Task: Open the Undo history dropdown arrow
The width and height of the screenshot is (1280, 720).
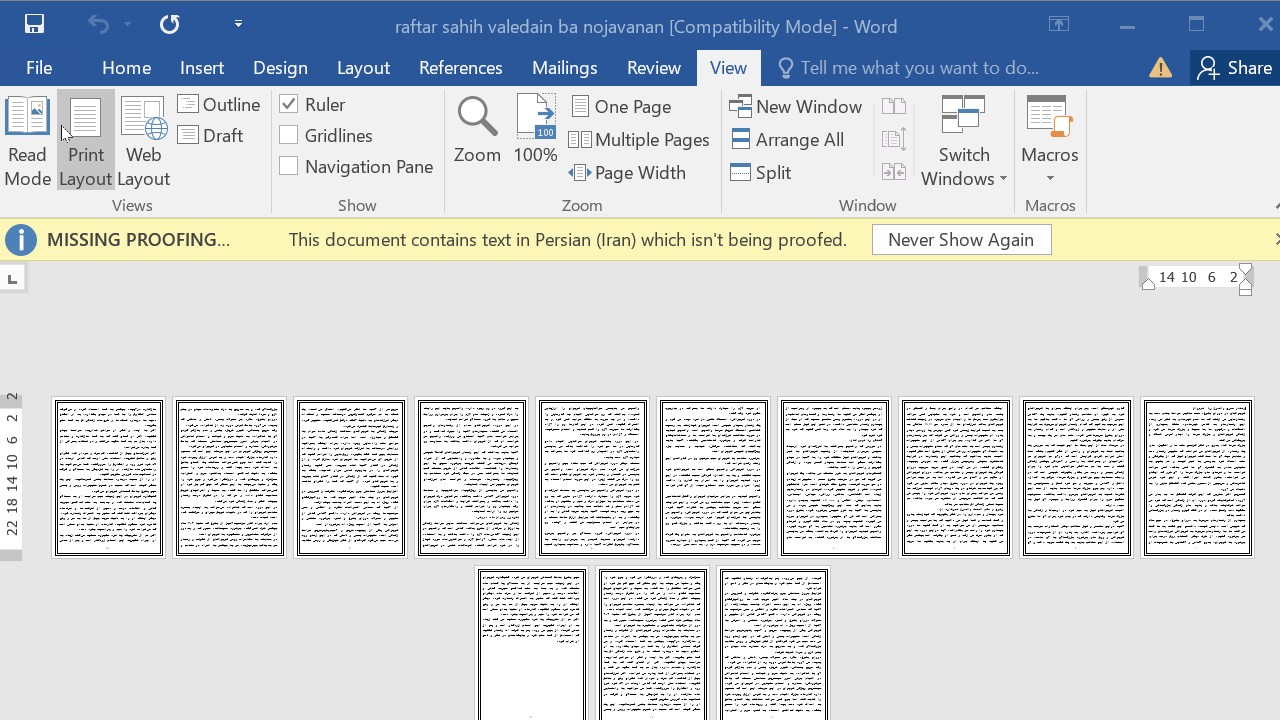Action: coord(127,24)
